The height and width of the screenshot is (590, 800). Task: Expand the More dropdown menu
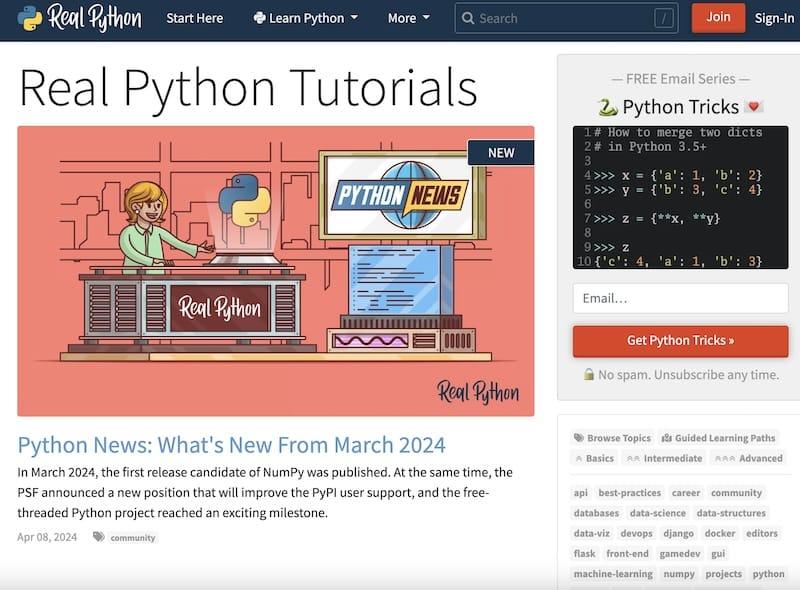click(x=409, y=18)
